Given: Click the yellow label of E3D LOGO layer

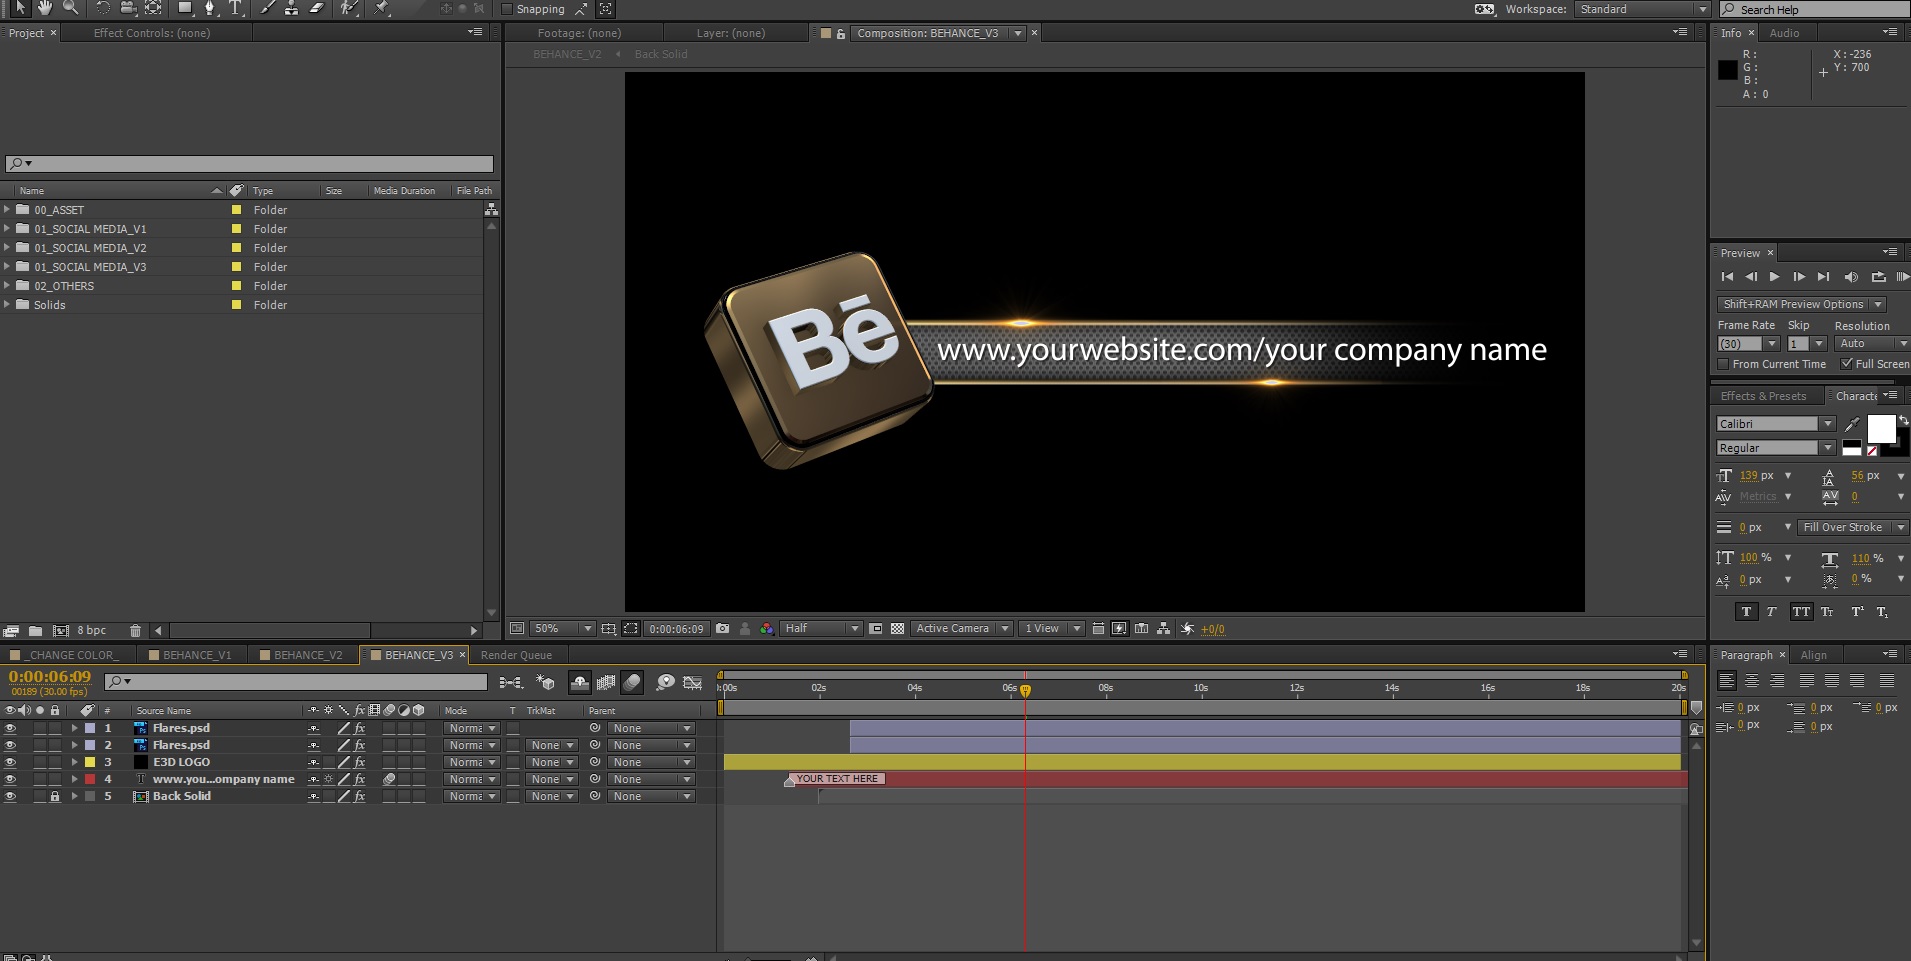Looking at the screenshot, I should 90,763.
